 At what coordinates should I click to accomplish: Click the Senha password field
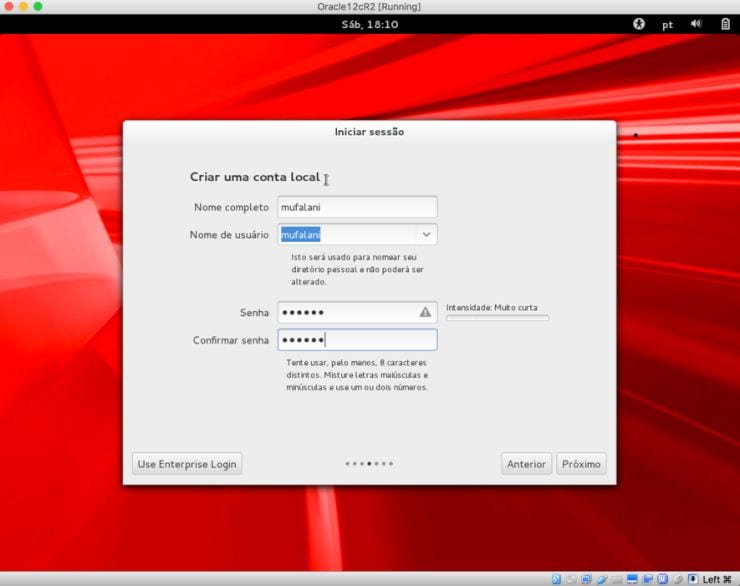[x=357, y=312]
